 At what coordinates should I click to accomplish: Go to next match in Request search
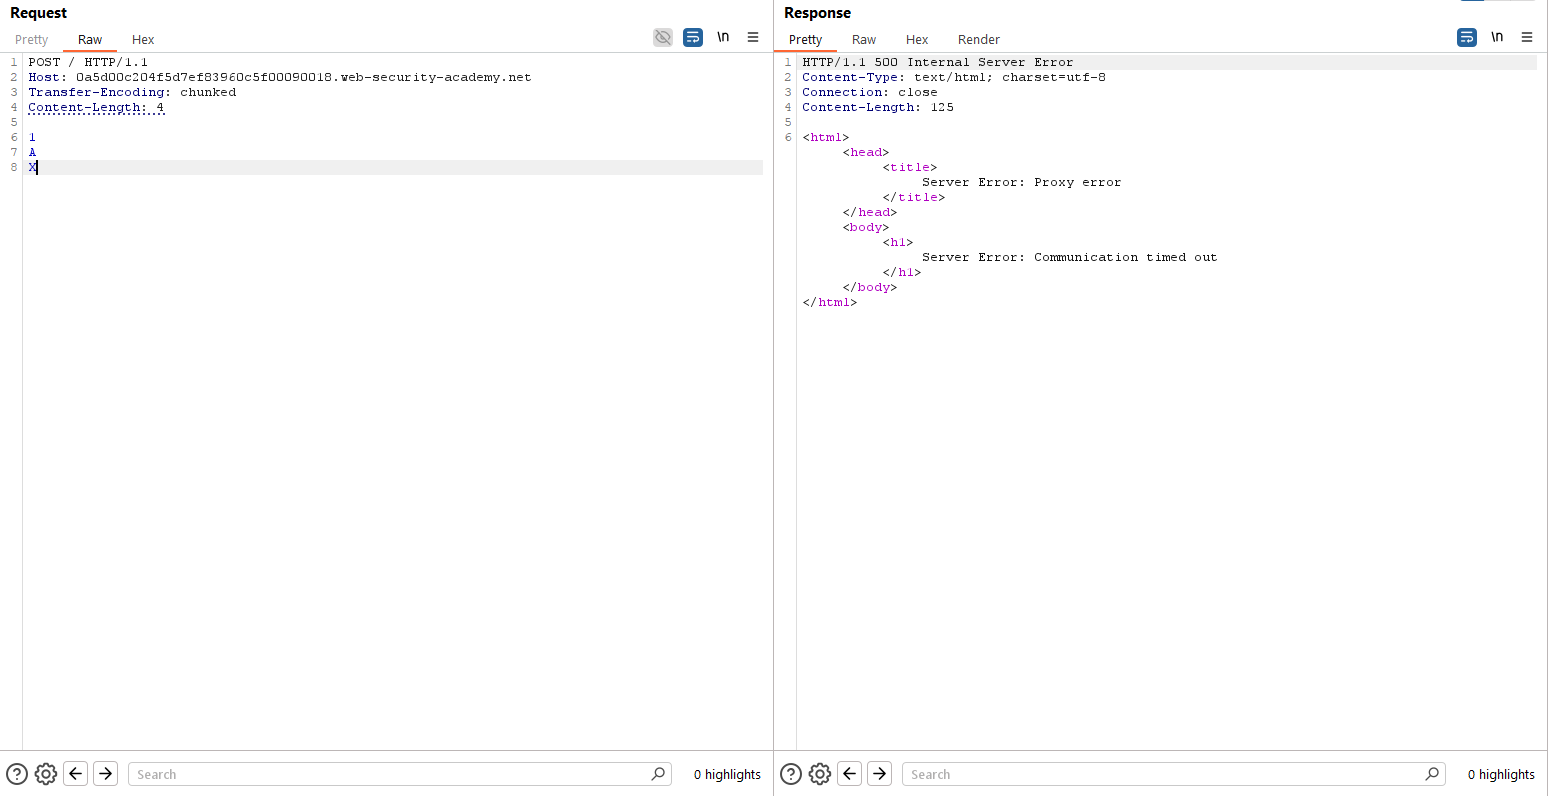pyautogui.click(x=106, y=774)
